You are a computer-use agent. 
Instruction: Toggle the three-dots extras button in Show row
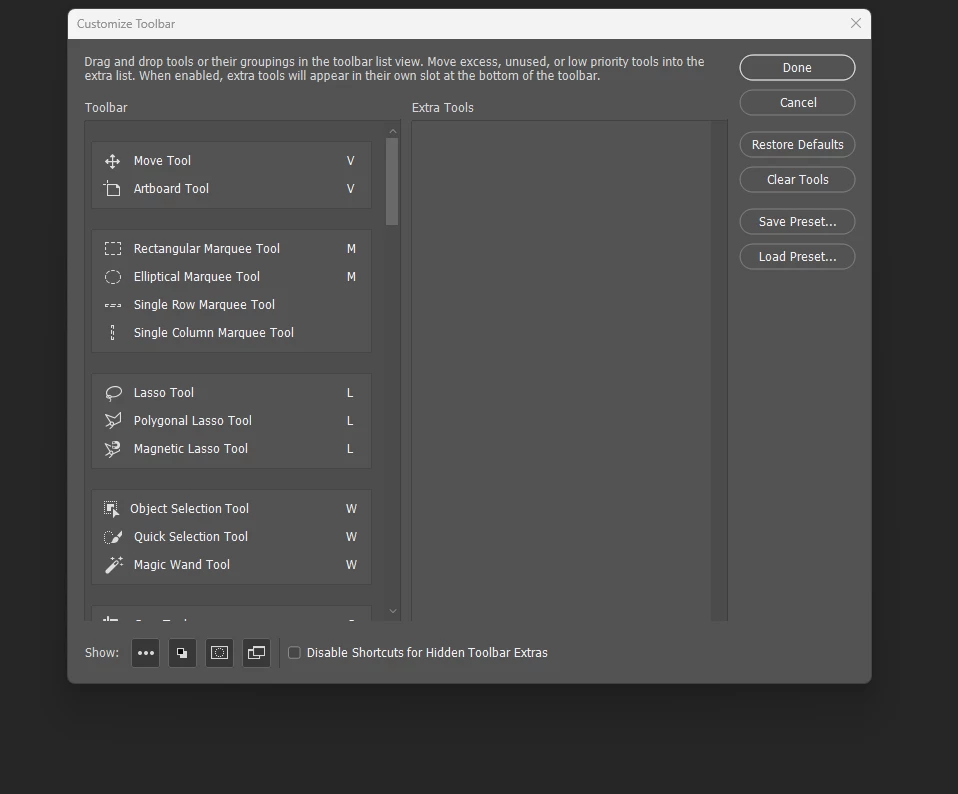pos(145,653)
